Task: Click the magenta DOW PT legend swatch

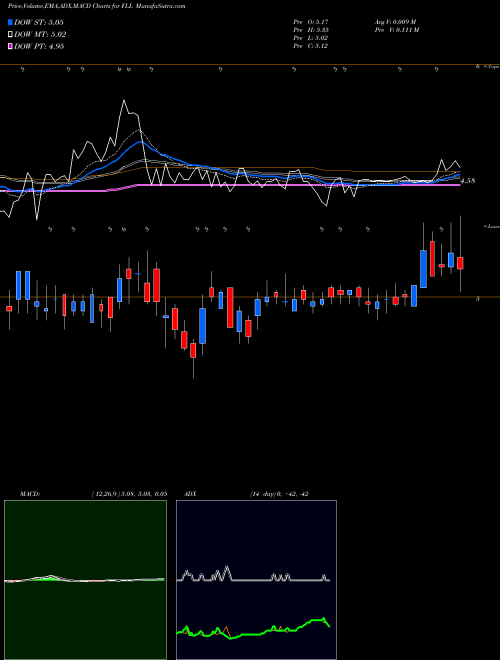Action: tap(11, 46)
